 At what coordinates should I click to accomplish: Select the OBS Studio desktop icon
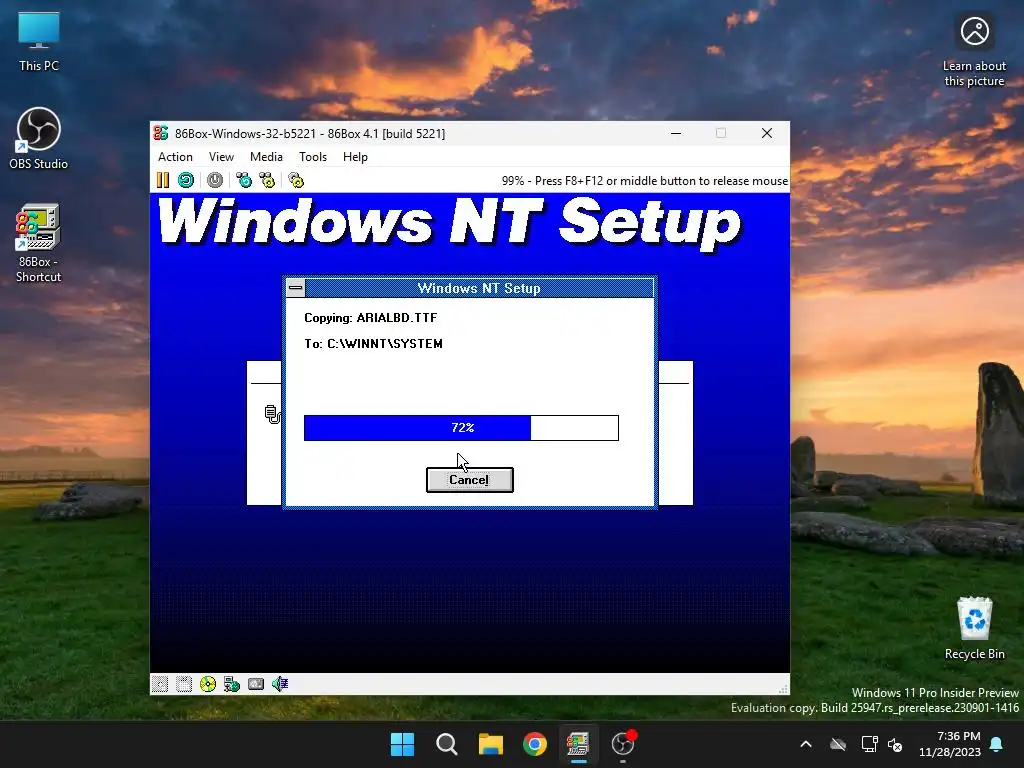coord(39,138)
